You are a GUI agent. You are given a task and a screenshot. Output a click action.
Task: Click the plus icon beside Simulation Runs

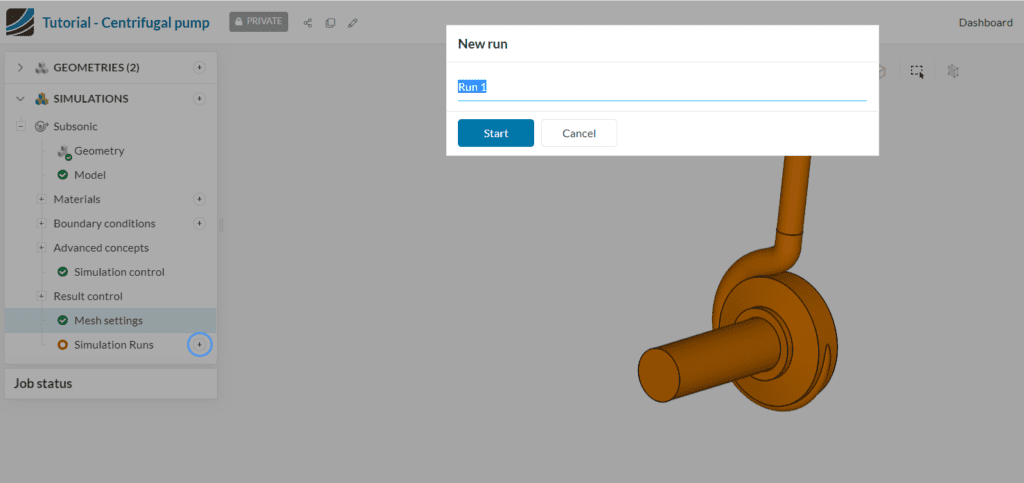[x=200, y=345]
